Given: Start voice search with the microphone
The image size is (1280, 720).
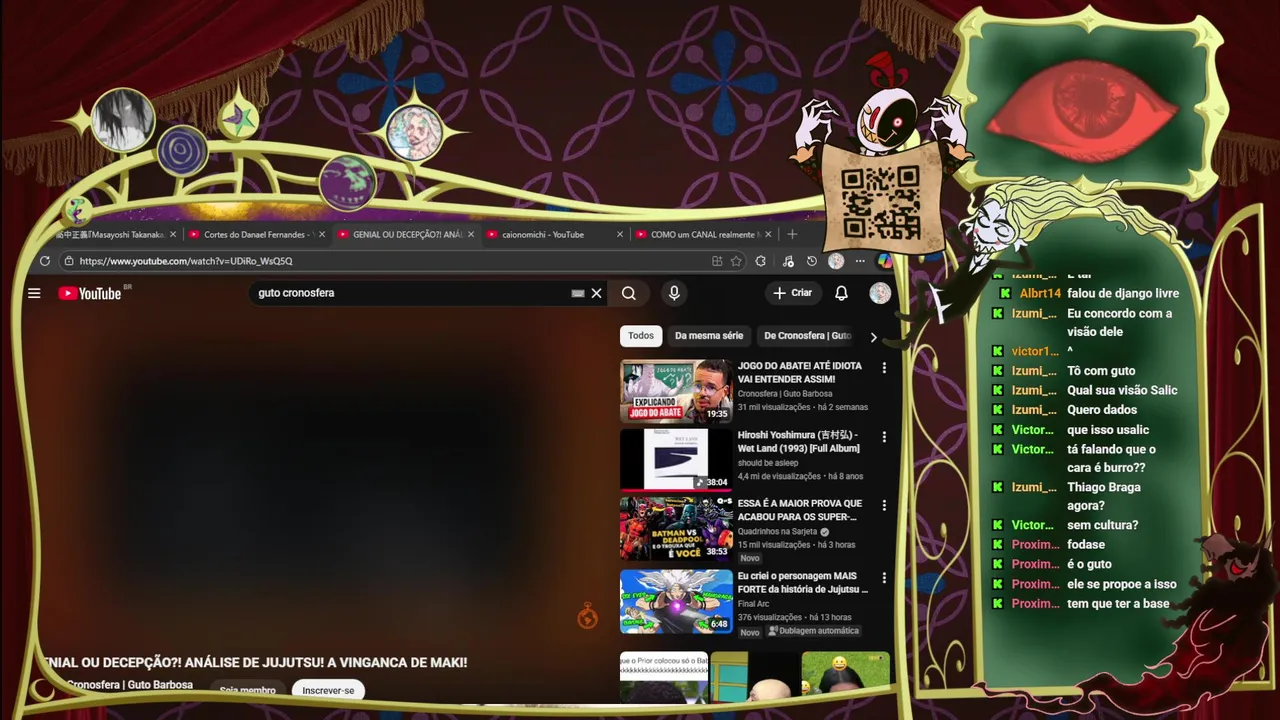Looking at the screenshot, I should (674, 293).
